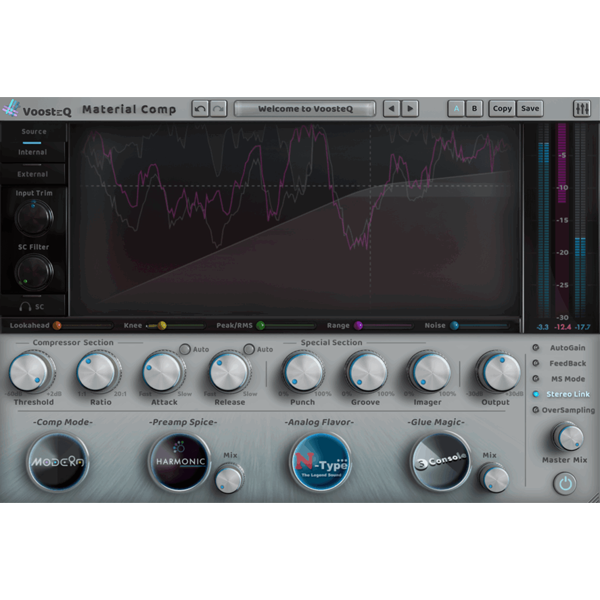Select state B
Screen dimensions: 600x600
(474, 109)
